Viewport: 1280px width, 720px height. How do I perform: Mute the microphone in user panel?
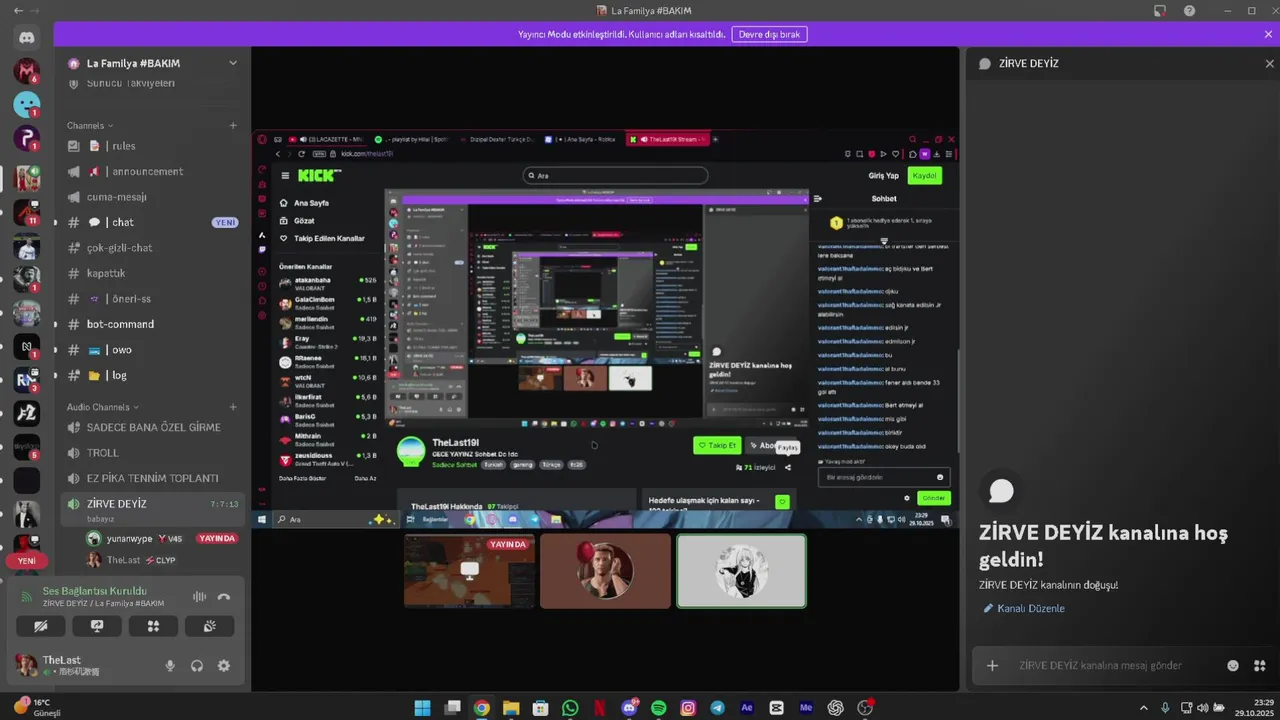(x=170, y=665)
